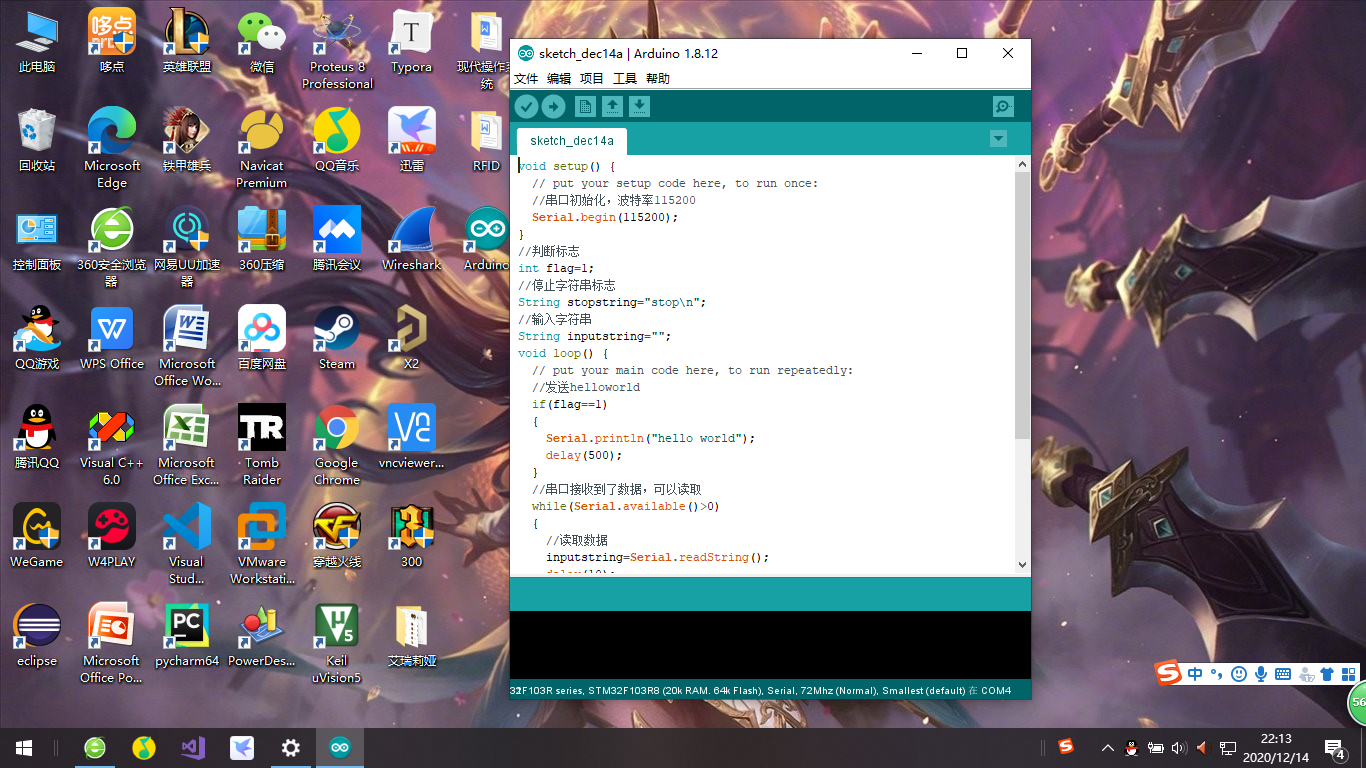Screen dimensions: 1366x768
Task: Select the Proteus 8 Professional desktop icon
Action: (337, 50)
